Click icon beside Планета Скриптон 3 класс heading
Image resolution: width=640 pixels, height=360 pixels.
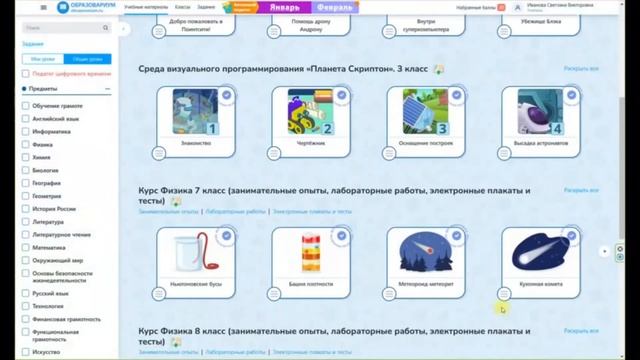439,69
